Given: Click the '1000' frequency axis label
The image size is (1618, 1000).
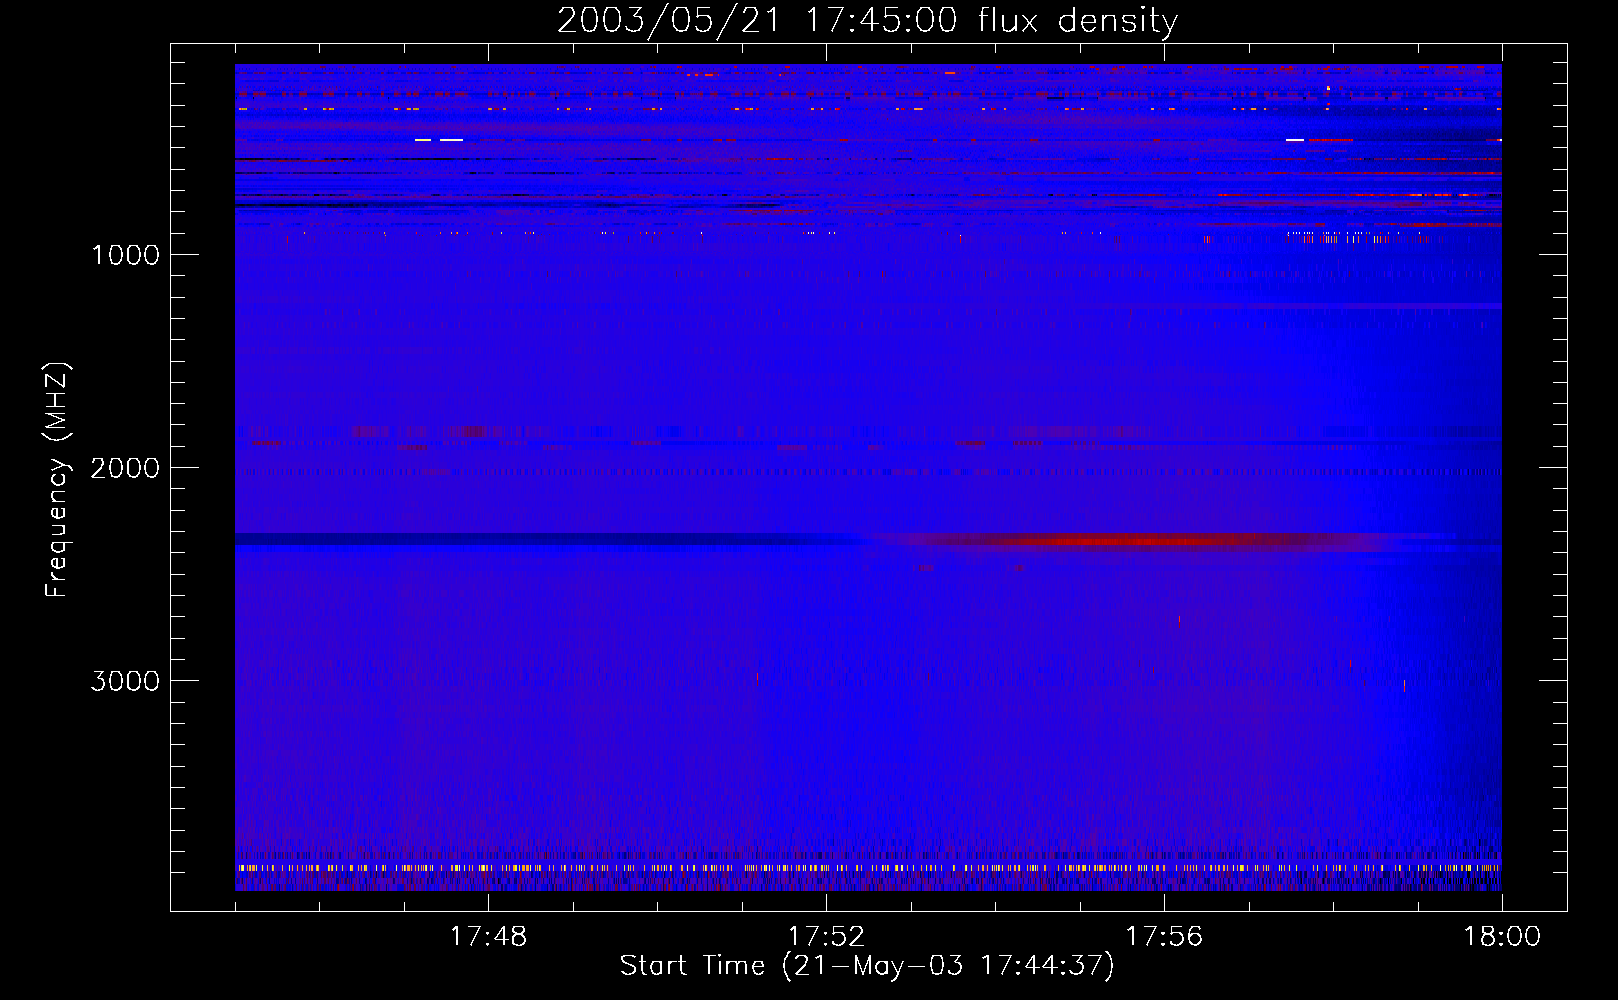Looking at the screenshot, I should pyautogui.click(x=125, y=255).
